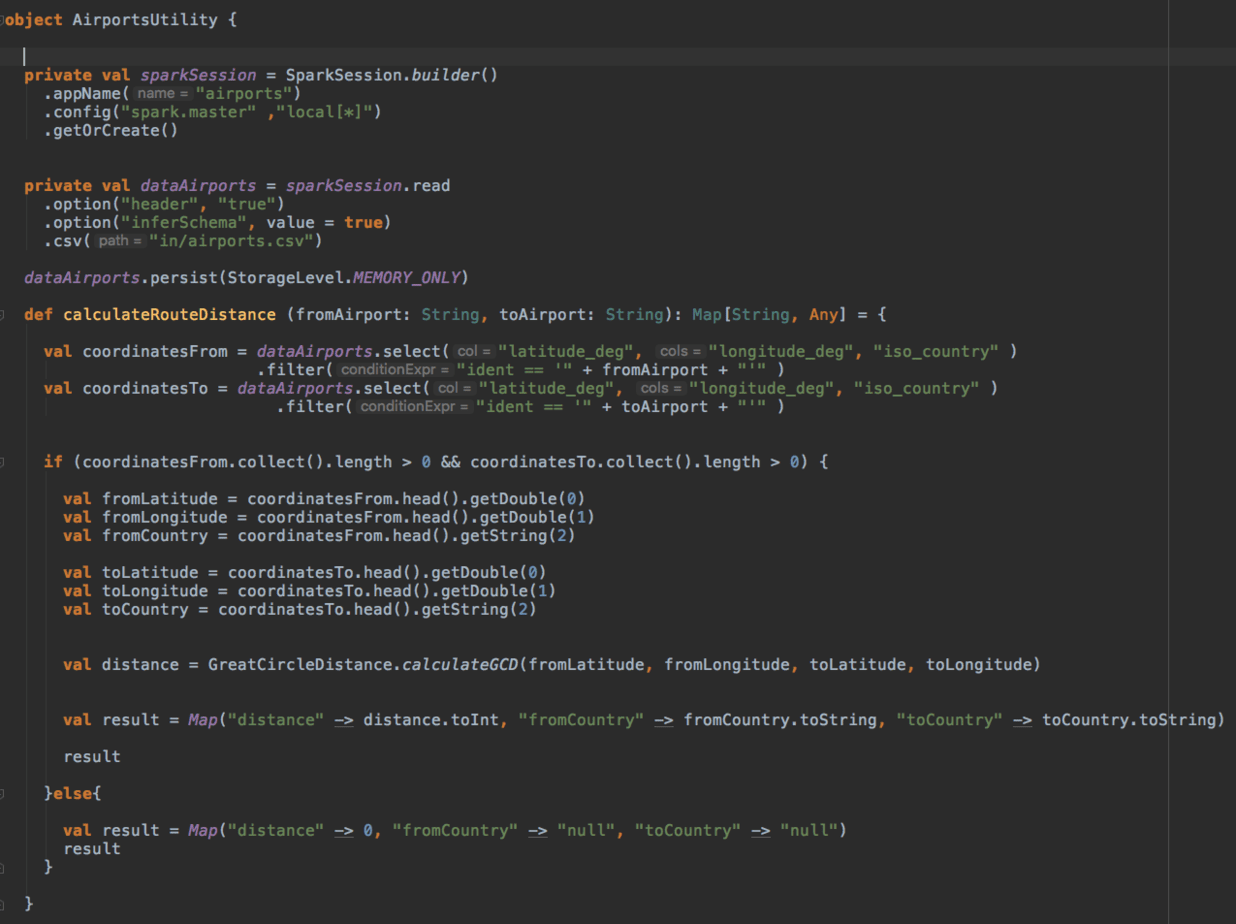
Task: Click the getOrCreate() method call
Action: point(110,130)
